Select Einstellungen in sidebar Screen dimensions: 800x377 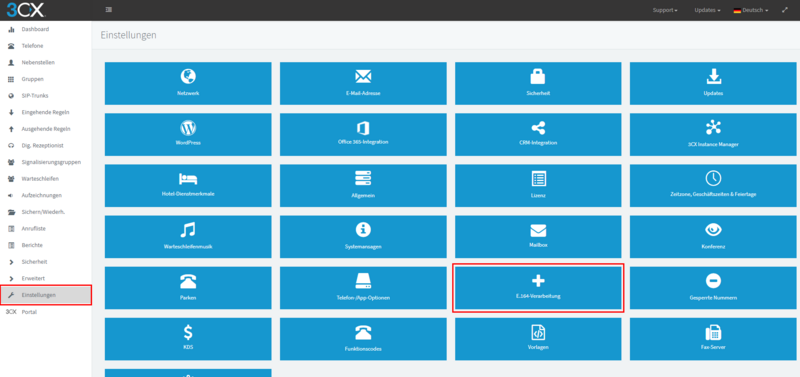click(46, 295)
